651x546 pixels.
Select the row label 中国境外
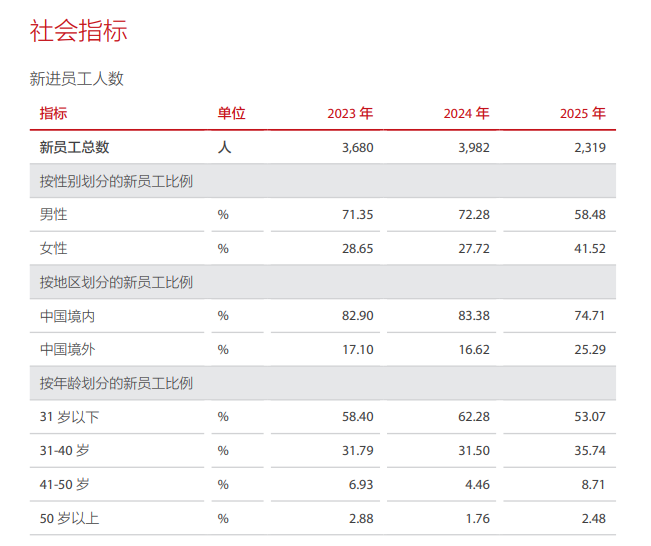pos(67,349)
